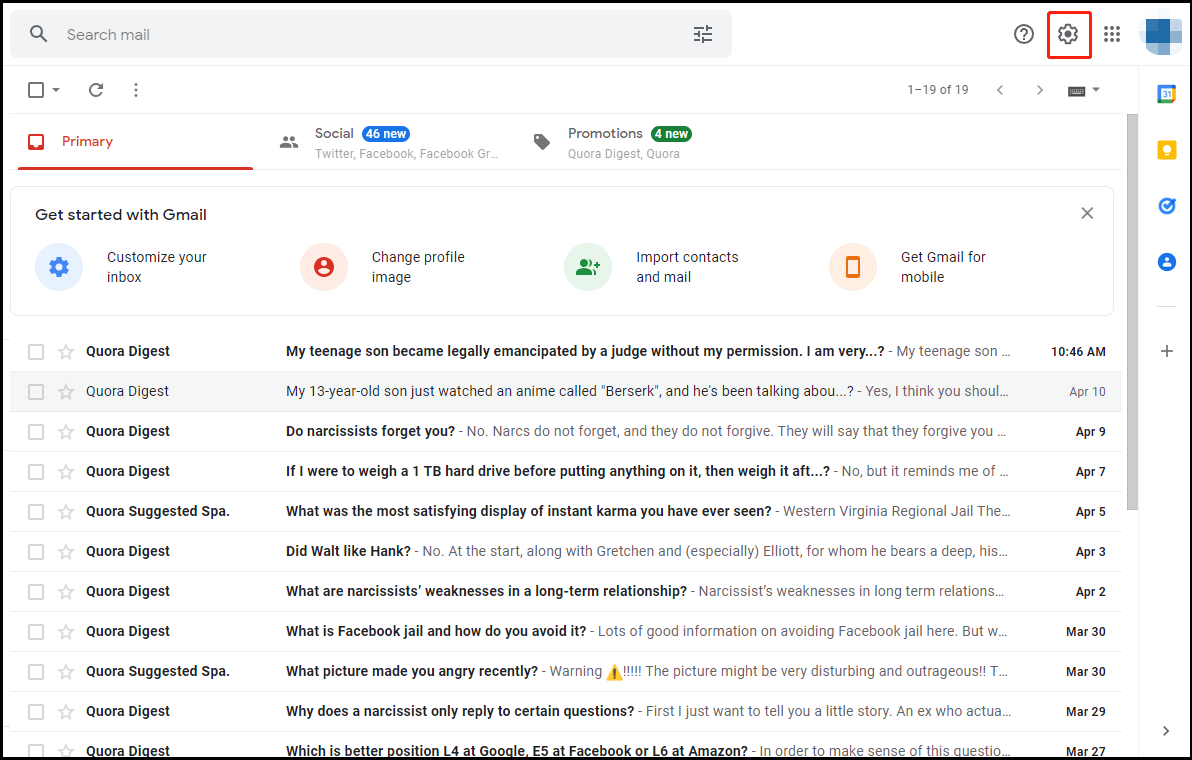Click the search magnifier icon
Screen dimensions: 1192x760
point(38,34)
